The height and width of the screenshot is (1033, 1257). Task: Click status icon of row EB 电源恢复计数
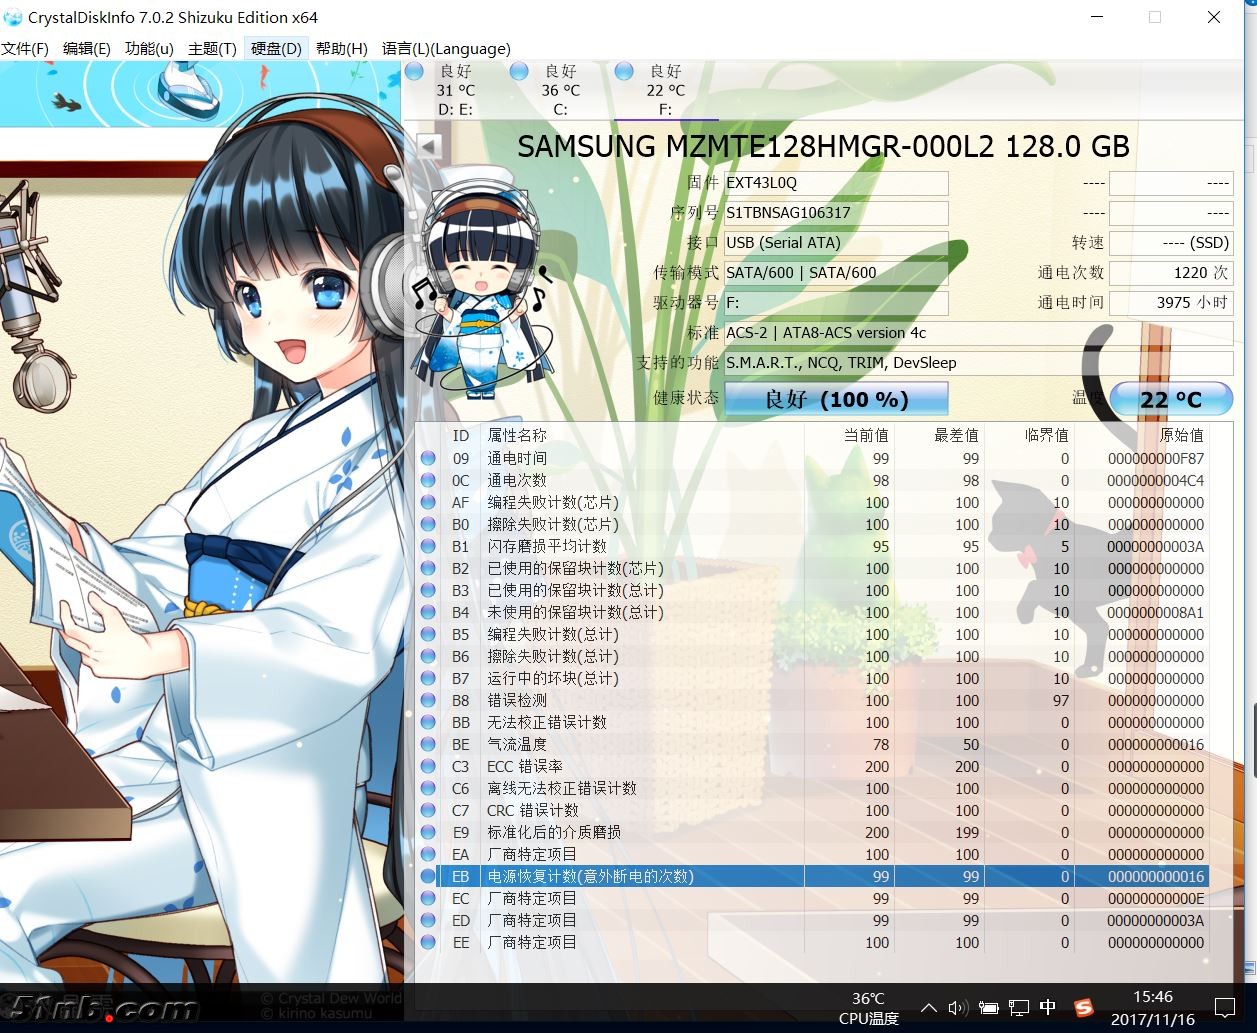[x=429, y=876]
